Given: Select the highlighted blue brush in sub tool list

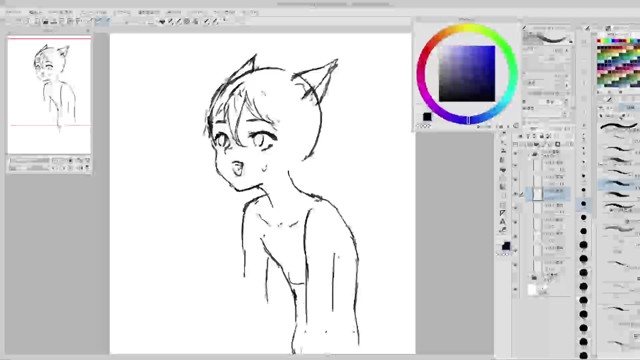Looking at the screenshot, I should pos(618,184).
